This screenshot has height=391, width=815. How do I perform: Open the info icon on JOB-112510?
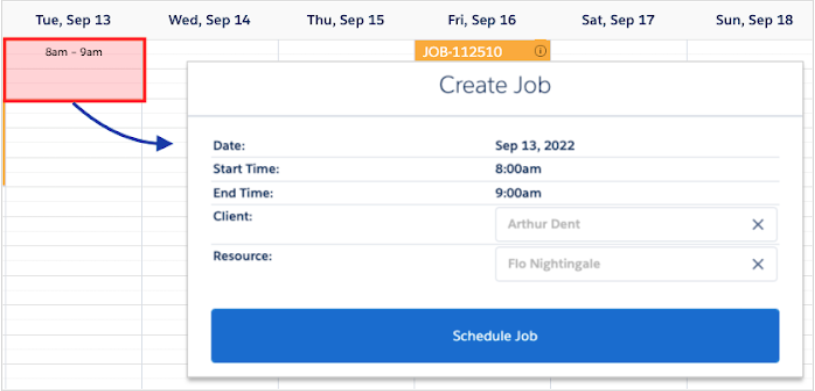pos(541,51)
